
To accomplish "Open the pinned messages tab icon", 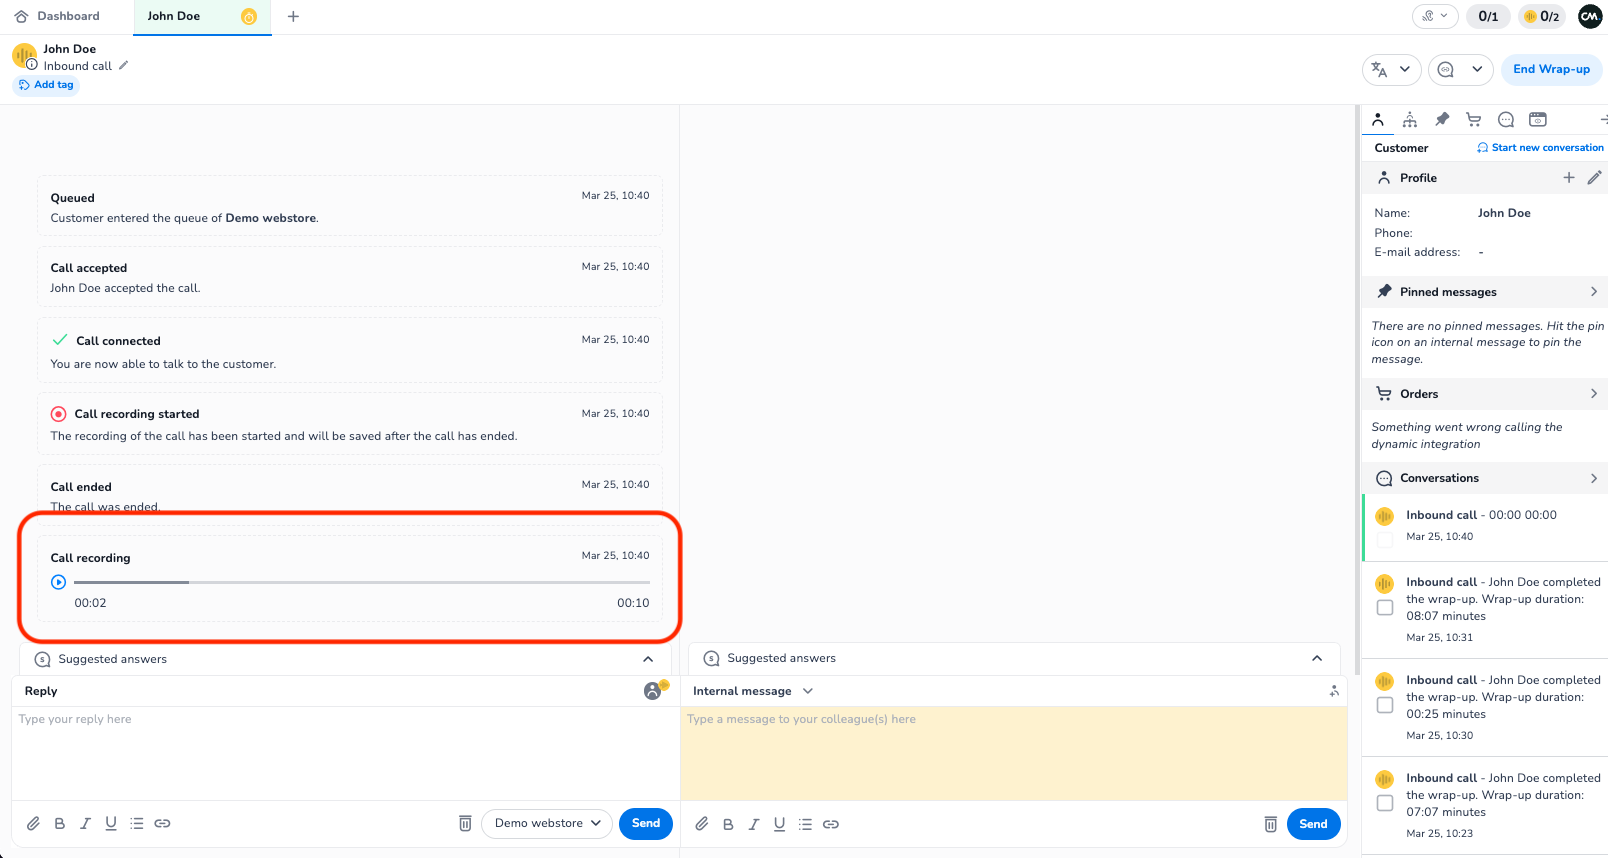I will [1441, 120].
